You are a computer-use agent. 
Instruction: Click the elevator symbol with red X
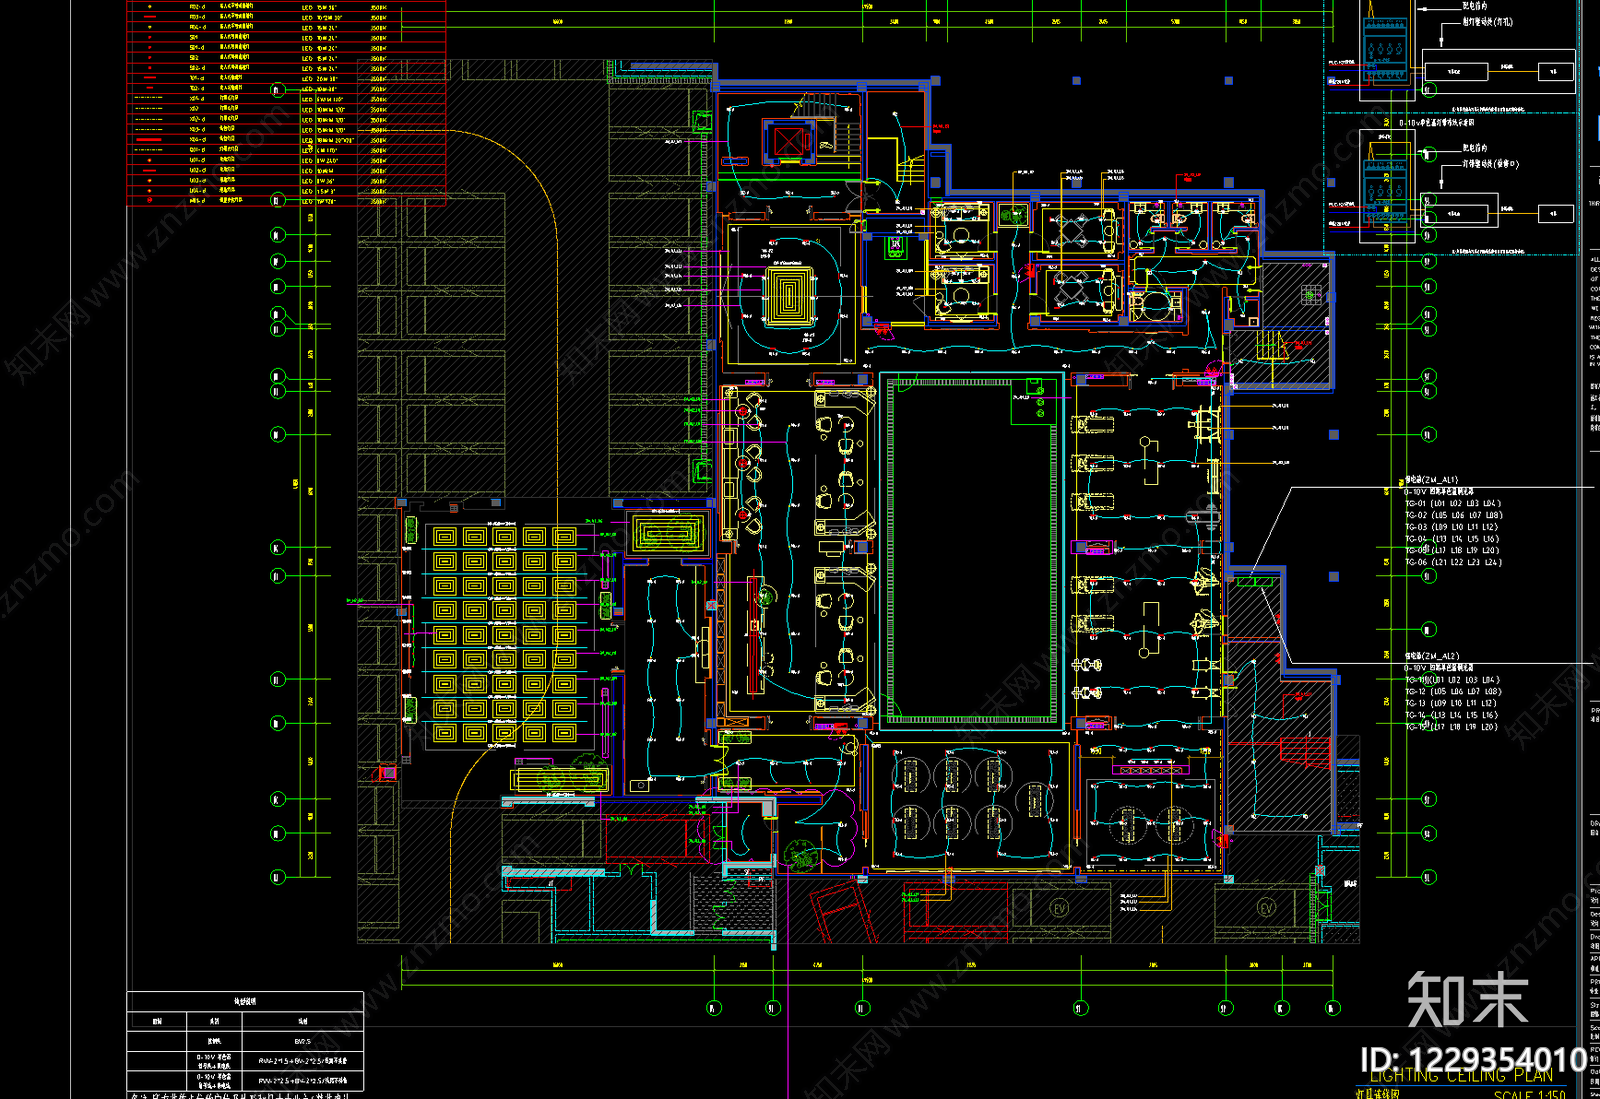coord(789,141)
